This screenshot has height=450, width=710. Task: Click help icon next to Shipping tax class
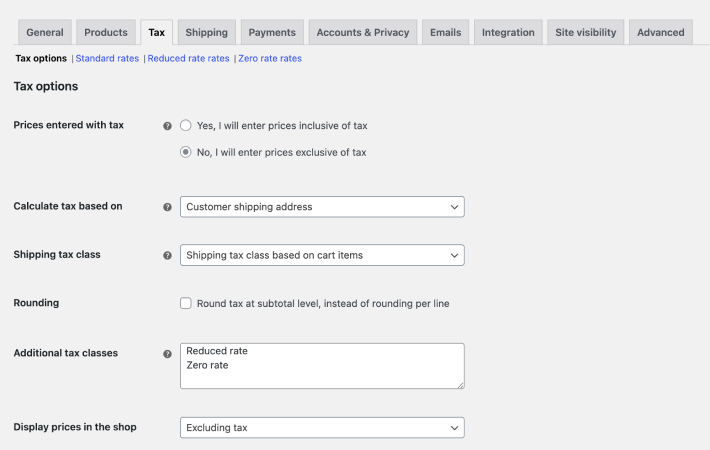(168, 255)
